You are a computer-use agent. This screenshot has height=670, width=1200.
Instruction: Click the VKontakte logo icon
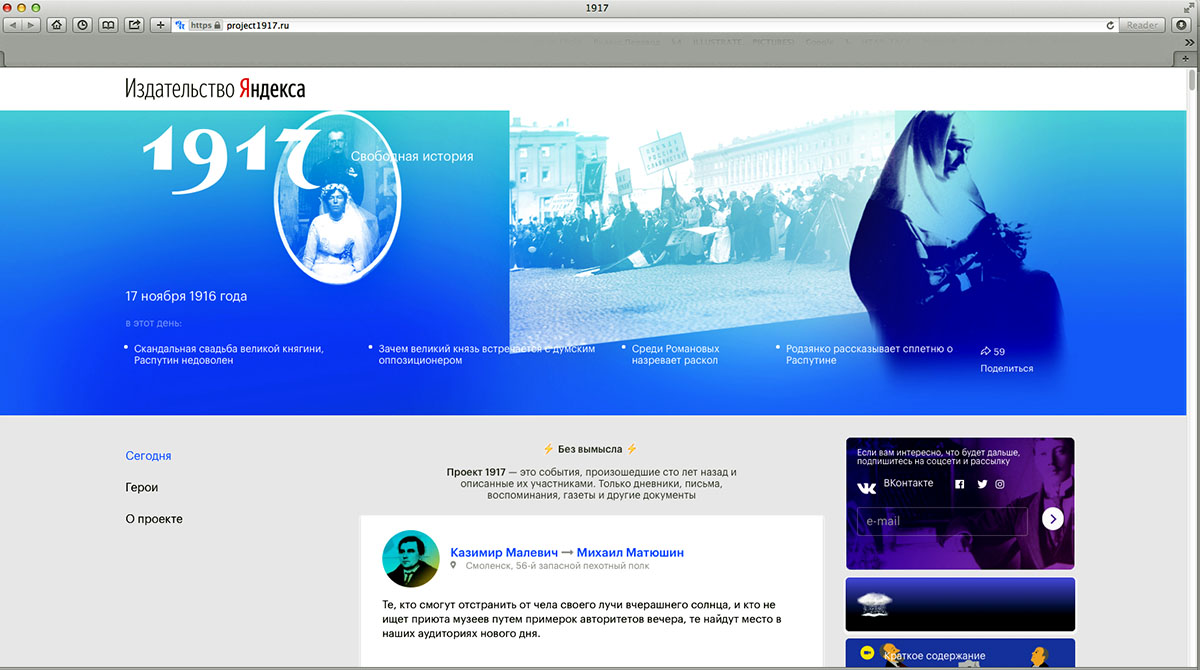[866, 487]
